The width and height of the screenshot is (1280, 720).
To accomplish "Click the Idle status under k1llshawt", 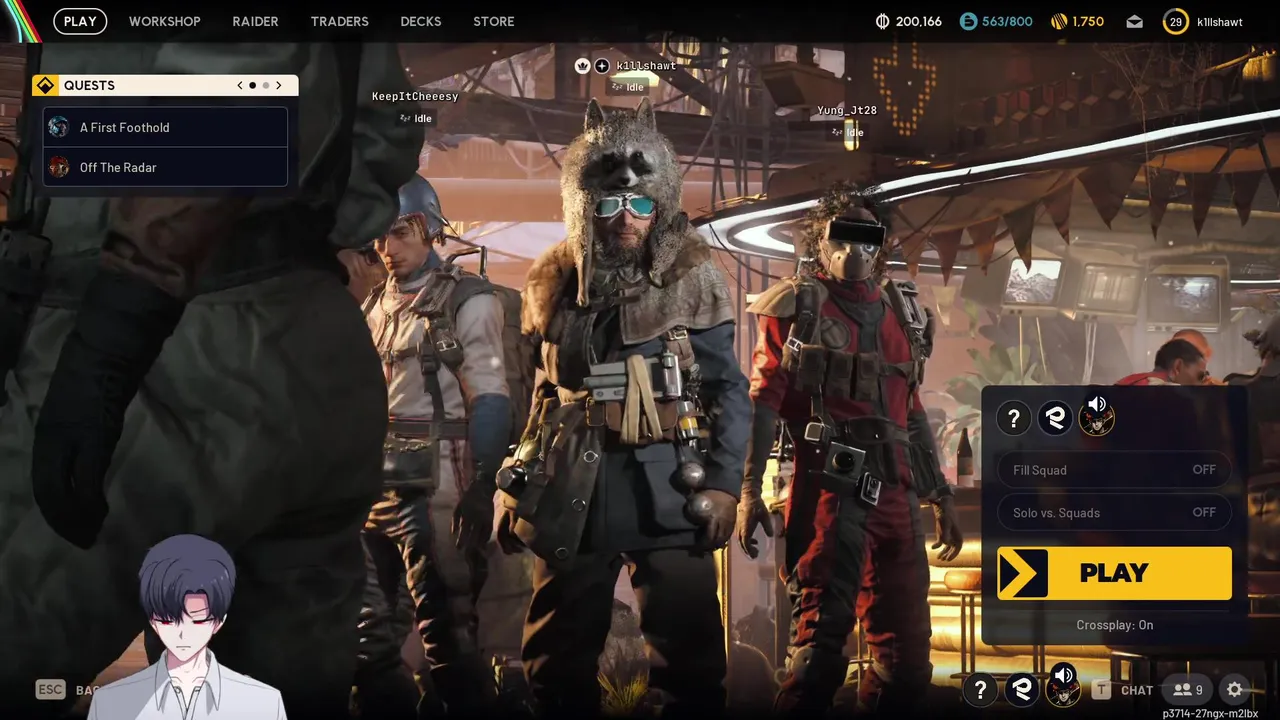I will [x=628, y=87].
